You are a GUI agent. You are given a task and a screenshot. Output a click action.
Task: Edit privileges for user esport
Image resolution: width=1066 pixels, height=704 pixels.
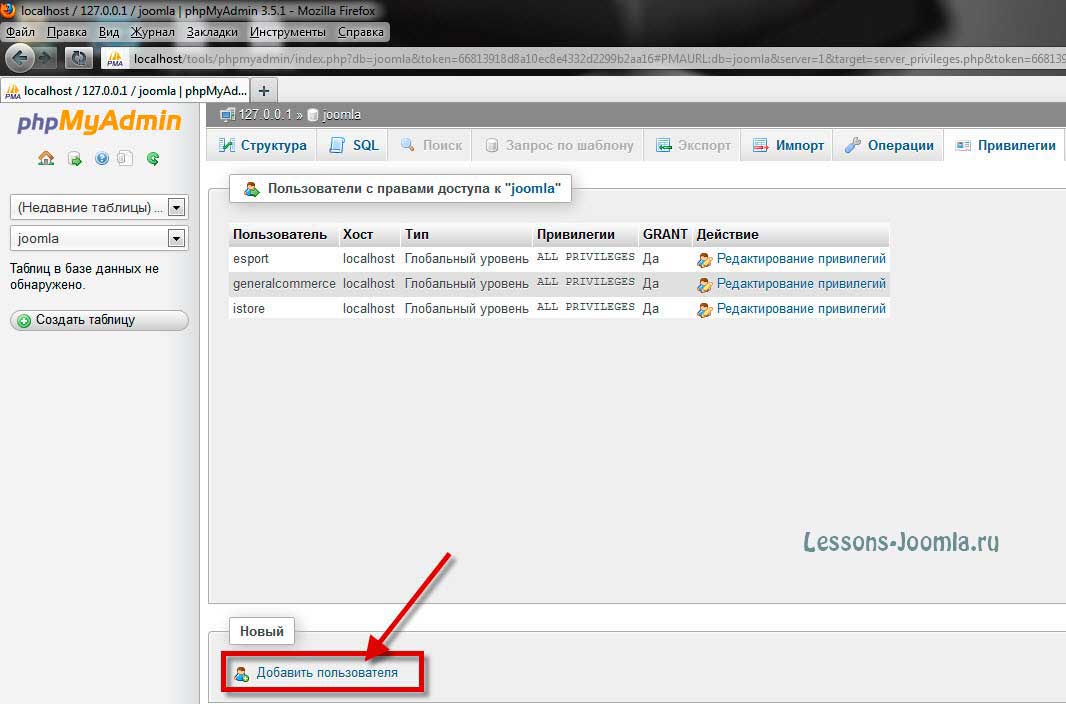click(x=792, y=259)
